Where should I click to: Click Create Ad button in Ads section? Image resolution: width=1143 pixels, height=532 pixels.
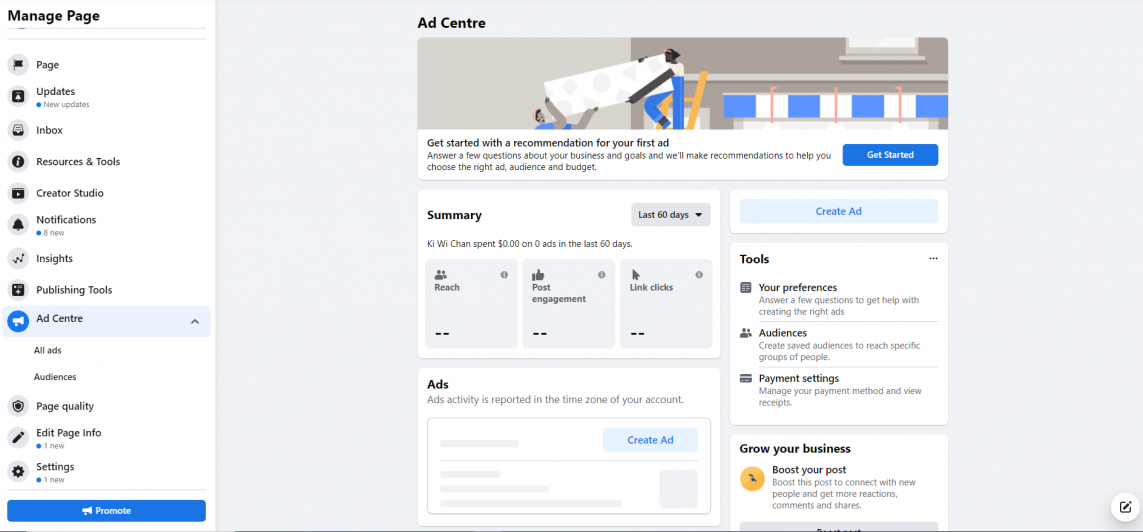pos(650,440)
